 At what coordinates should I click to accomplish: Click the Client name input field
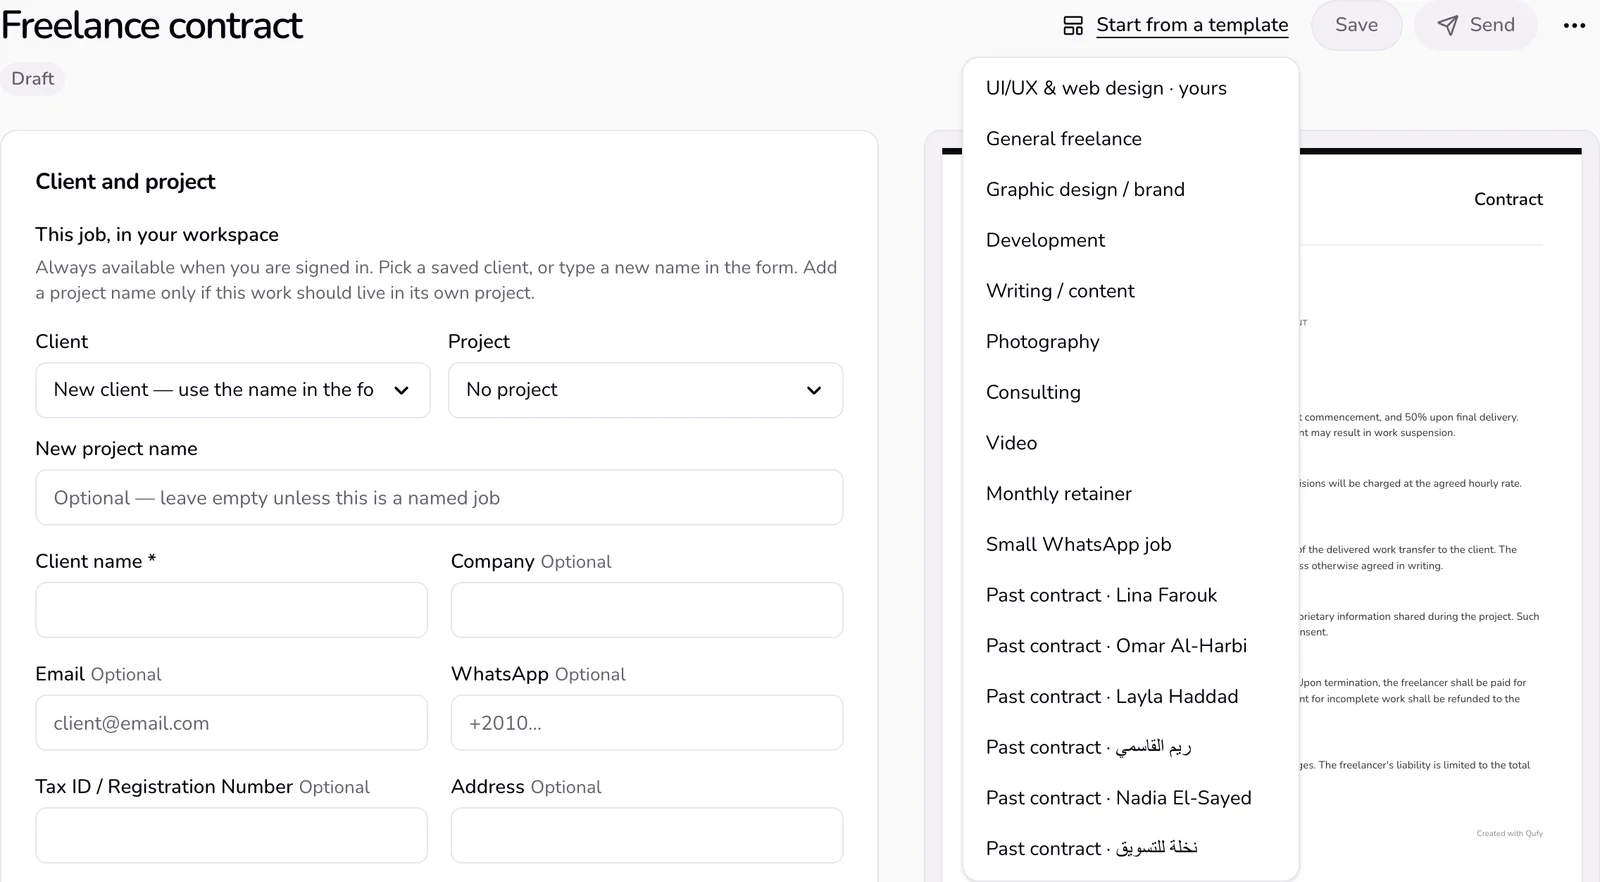232,610
